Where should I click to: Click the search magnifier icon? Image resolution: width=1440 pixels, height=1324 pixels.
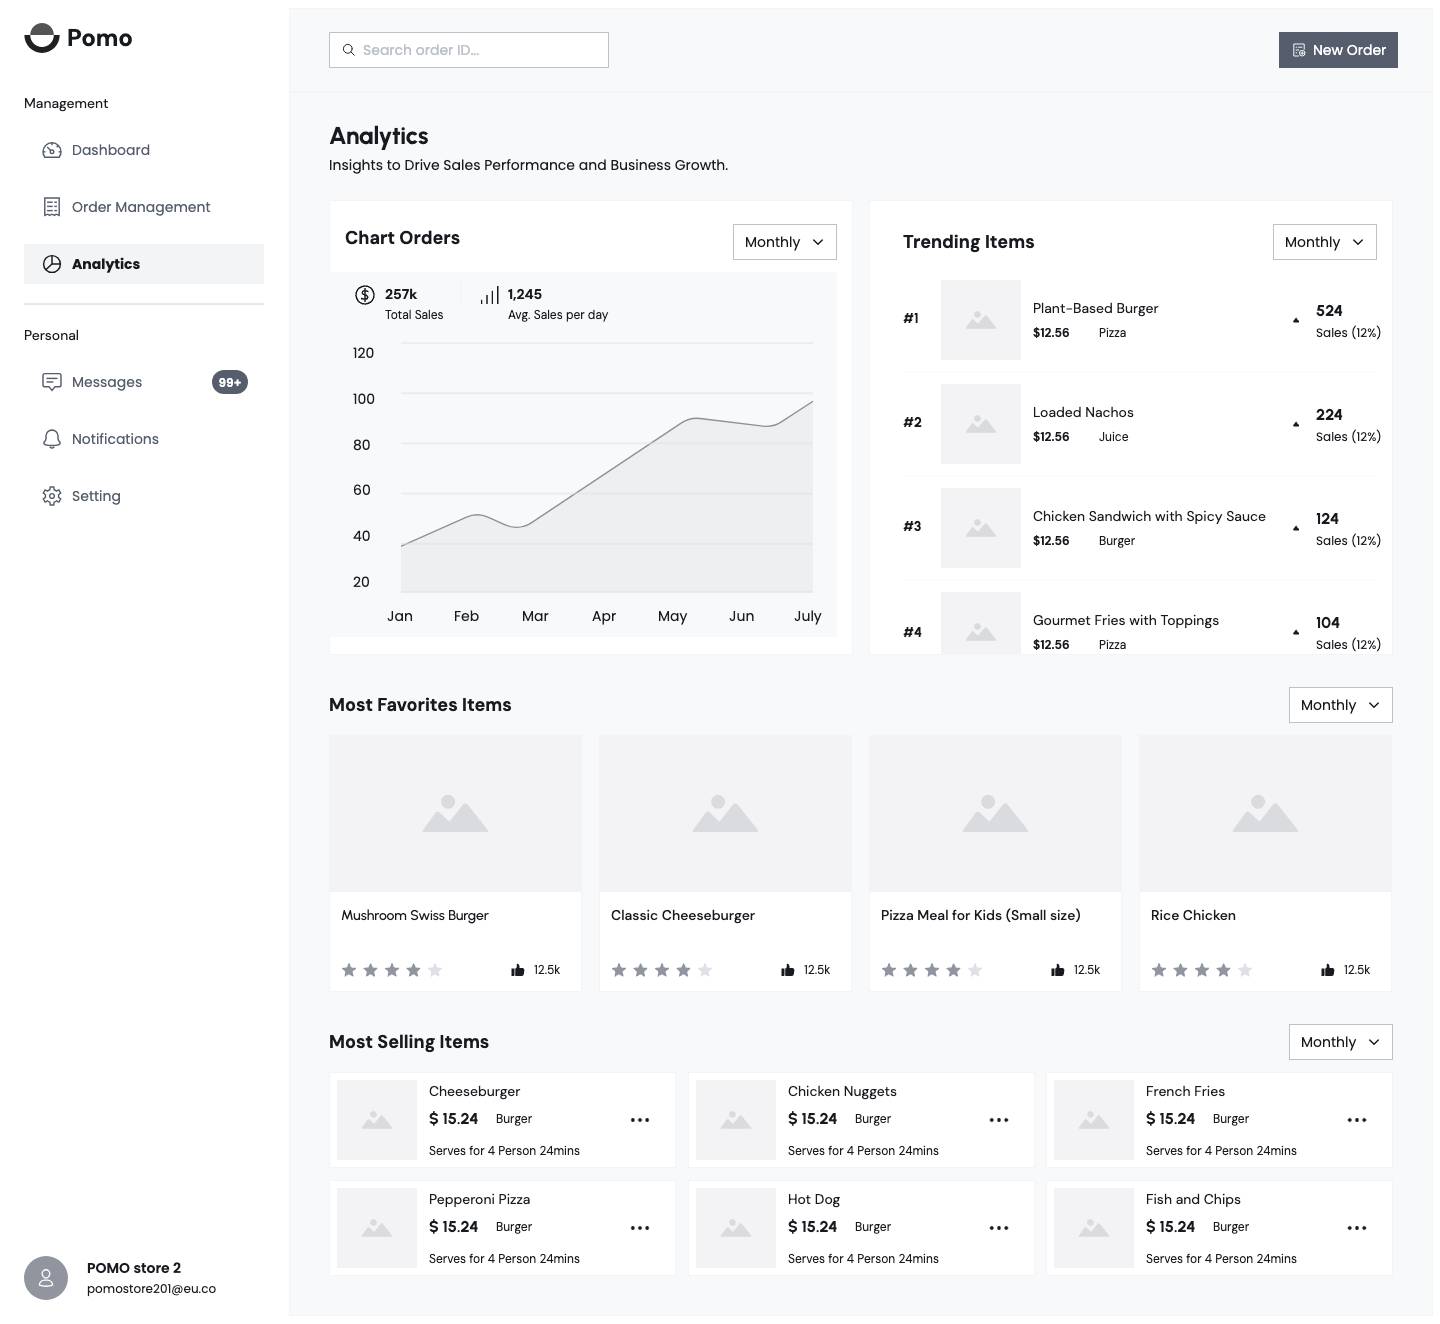(349, 50)
